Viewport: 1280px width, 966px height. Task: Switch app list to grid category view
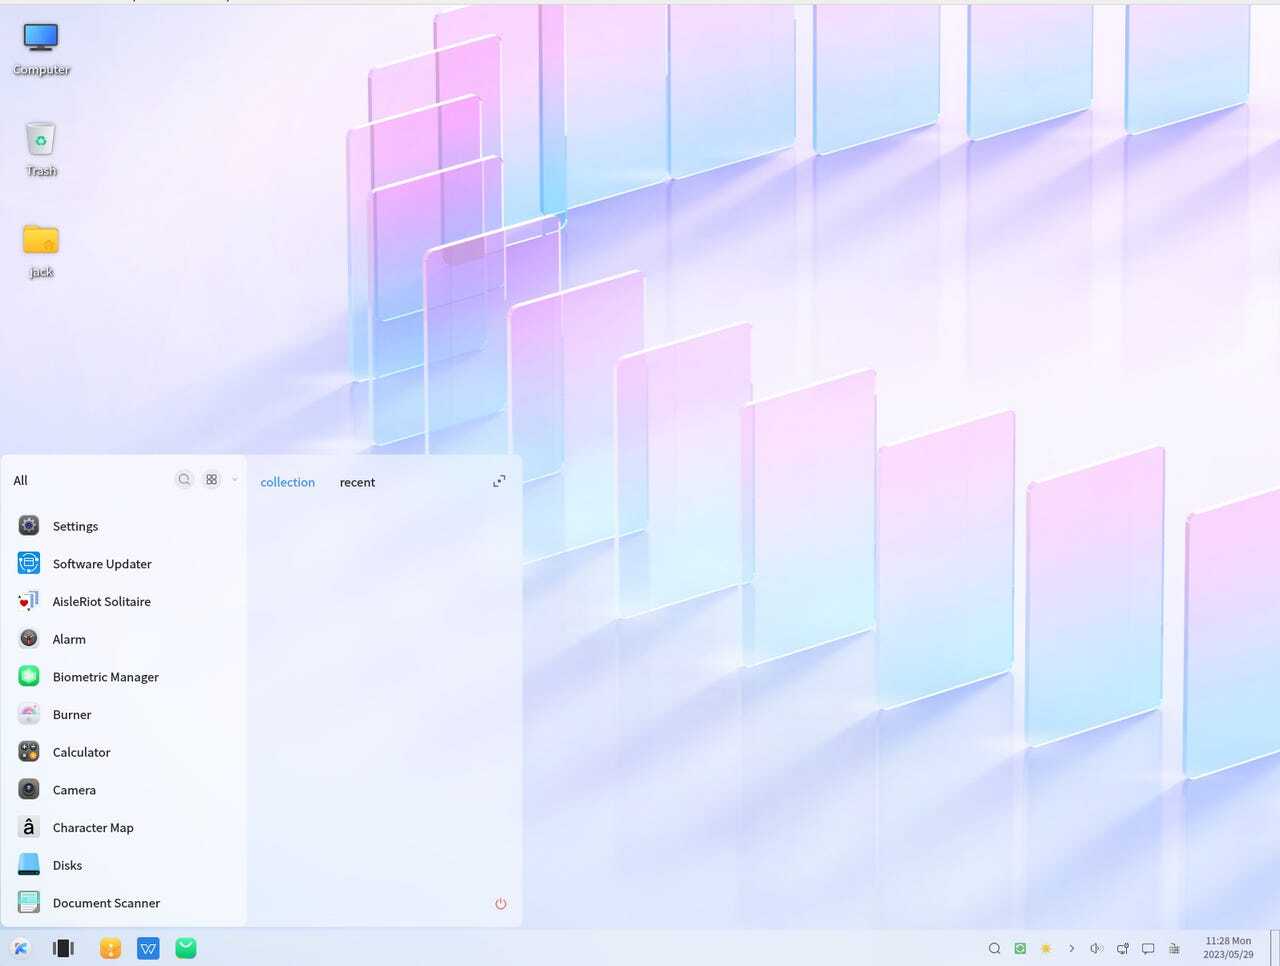211,480
